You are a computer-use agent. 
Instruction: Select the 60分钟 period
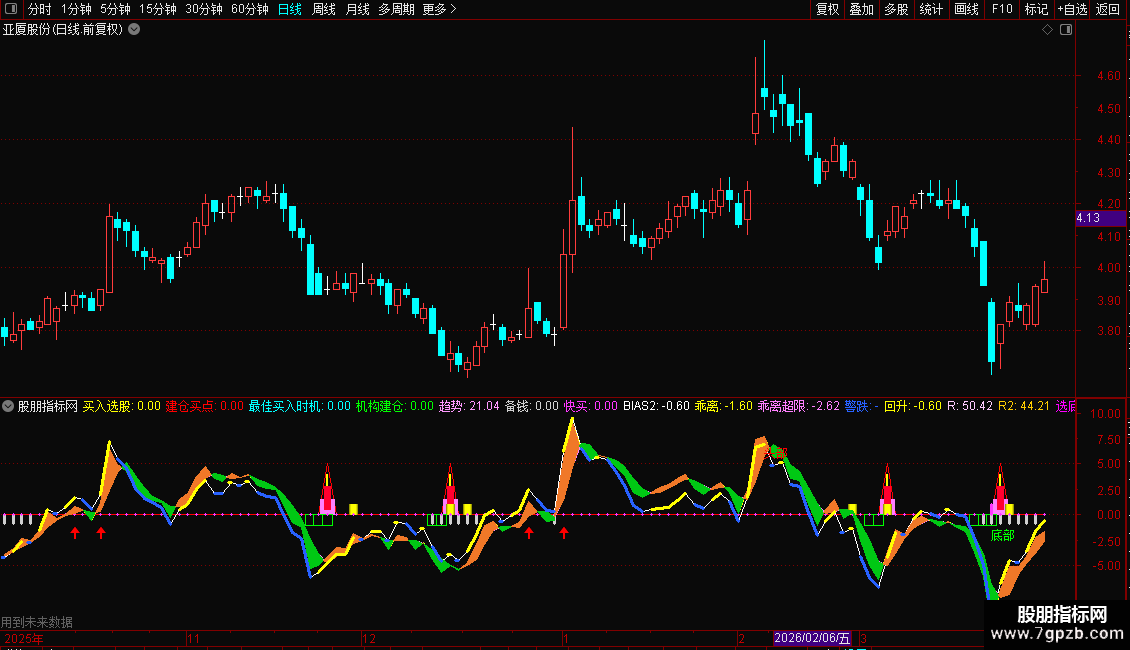(250, 9)
